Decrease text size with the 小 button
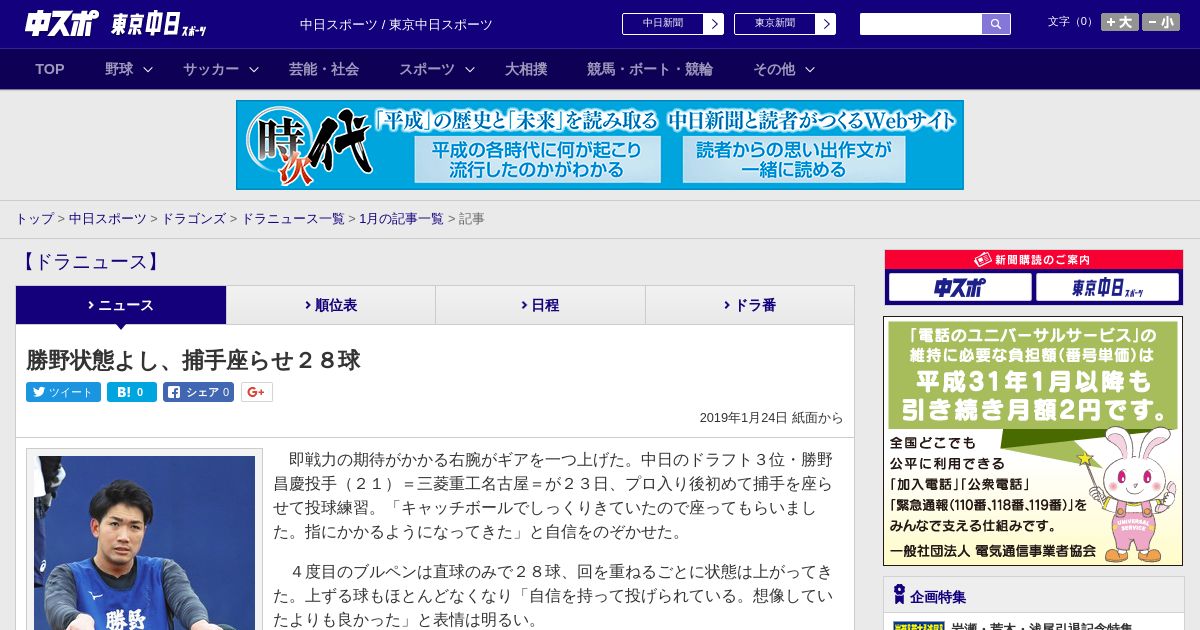The image size is (1200, 630). [1161, 22]
